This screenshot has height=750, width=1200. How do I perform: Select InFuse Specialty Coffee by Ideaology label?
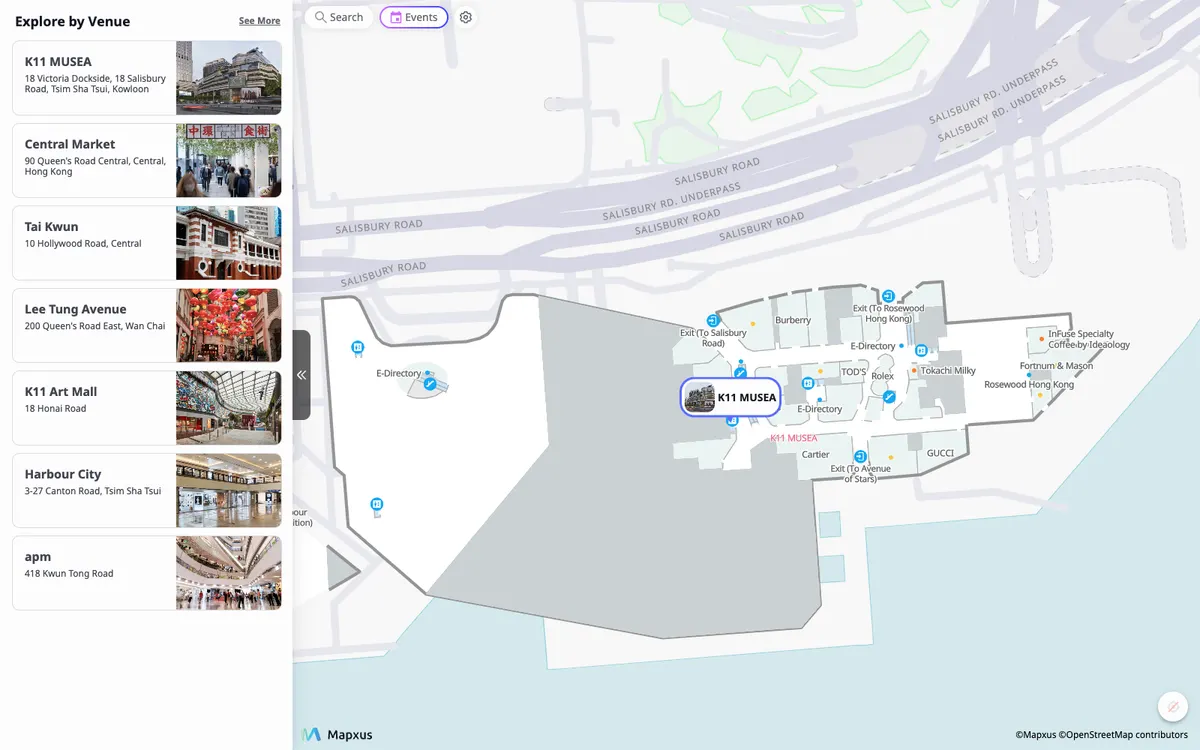(1089, 339)
